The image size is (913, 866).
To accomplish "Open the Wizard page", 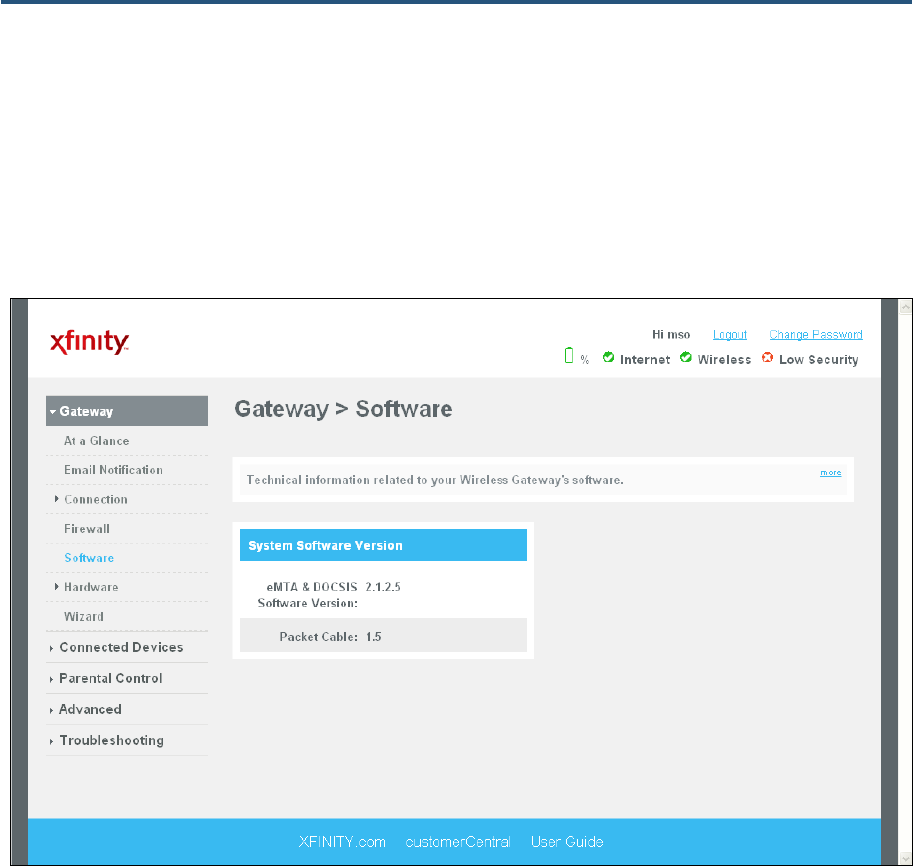I will click(84, 616).
